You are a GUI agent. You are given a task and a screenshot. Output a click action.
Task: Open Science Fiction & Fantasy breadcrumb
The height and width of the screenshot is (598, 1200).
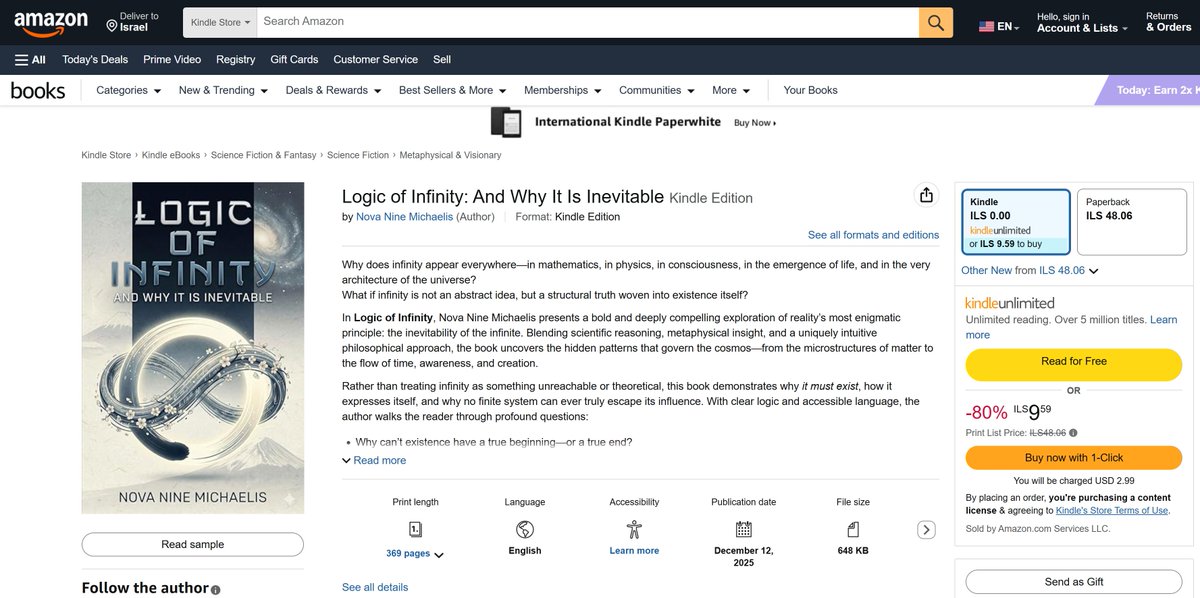(263, 155)
